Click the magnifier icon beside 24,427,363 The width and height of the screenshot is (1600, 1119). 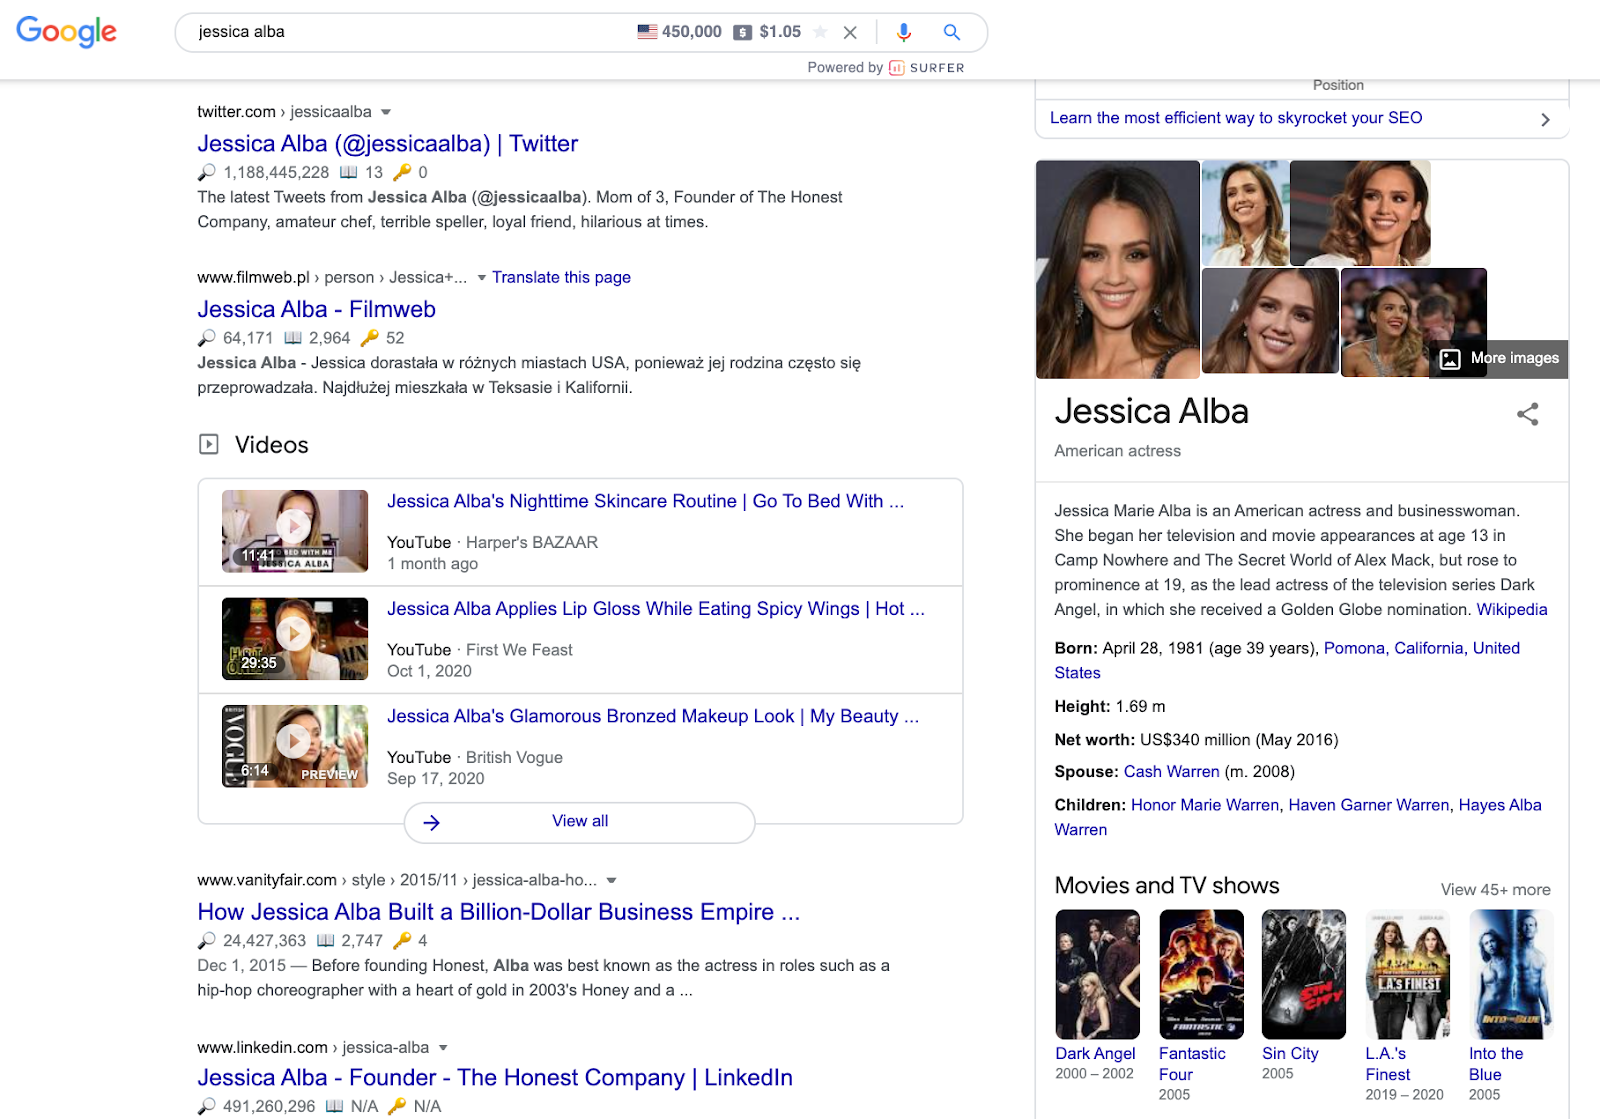pyautogui.click(x=206, y=941)
